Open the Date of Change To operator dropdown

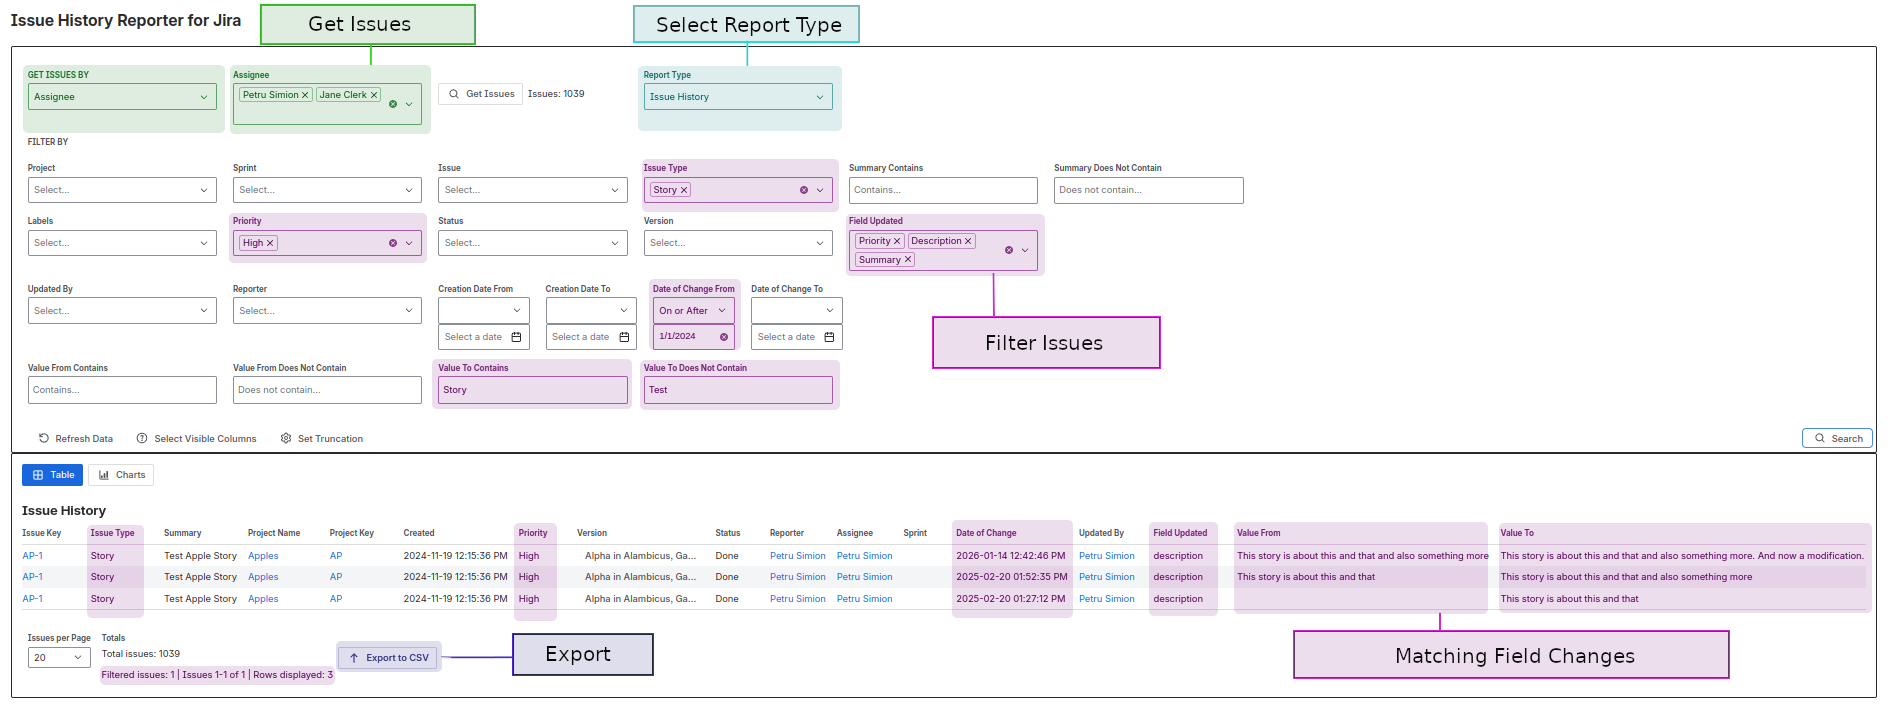pos(797,311)
